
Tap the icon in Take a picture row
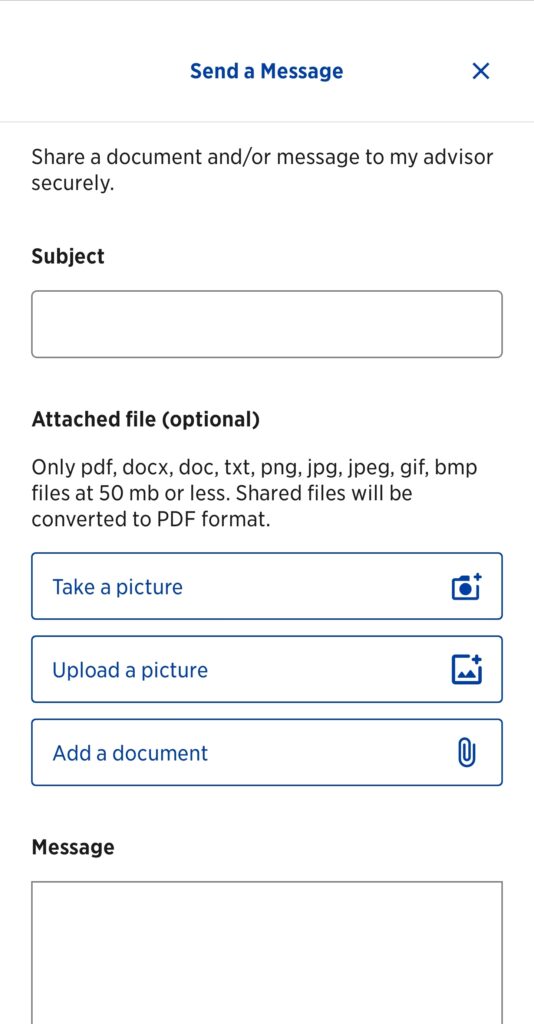tap(467, 586)
